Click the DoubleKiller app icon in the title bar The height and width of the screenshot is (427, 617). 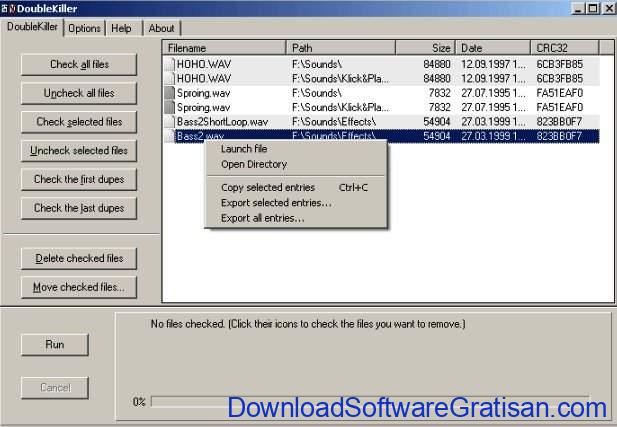click(8, 8)
